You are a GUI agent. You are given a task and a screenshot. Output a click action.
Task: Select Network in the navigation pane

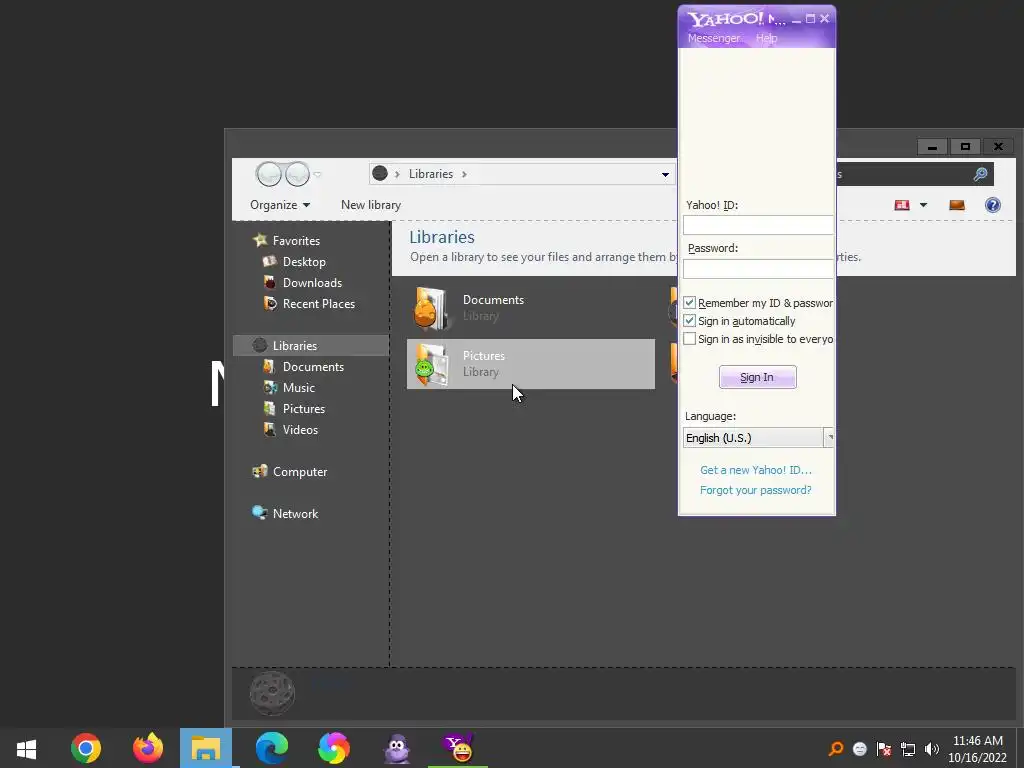tap(295, 514)
